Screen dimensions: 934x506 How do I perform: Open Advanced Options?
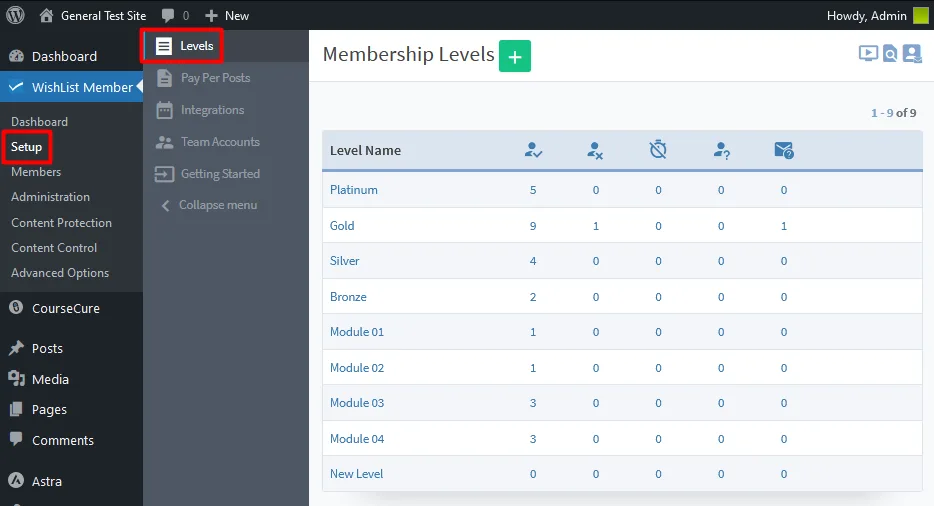(60, 272)
